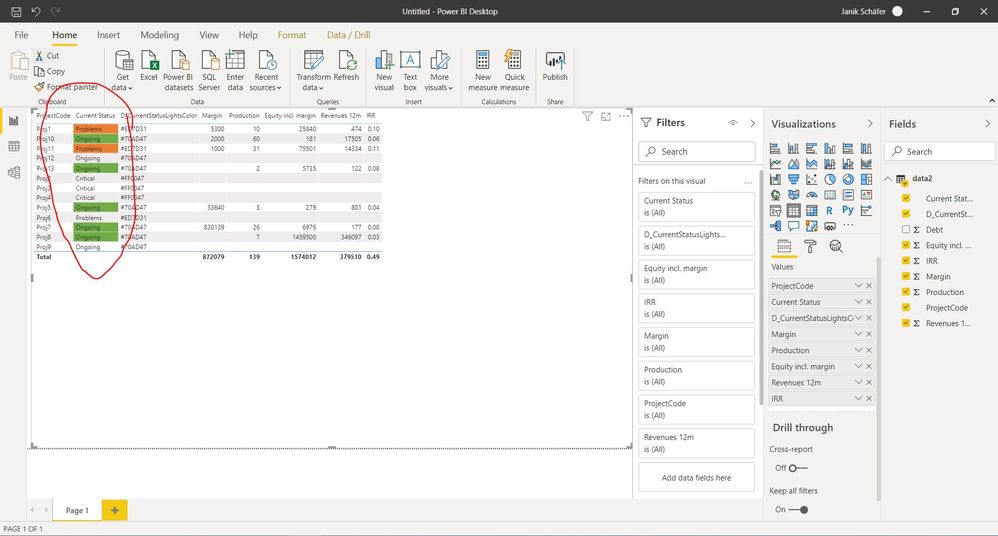Open the File menu
The height and width of the screenshot is (536, 998).
point(22,35)
